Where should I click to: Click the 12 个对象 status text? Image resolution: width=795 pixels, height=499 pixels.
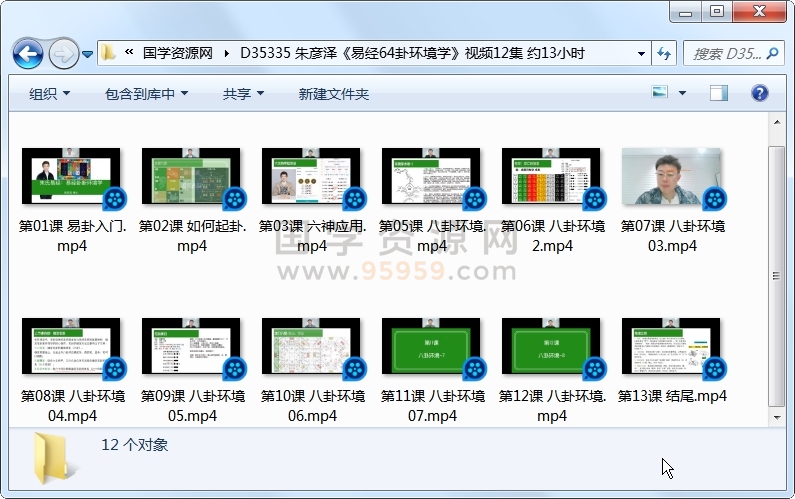click(x=134, y=445)
